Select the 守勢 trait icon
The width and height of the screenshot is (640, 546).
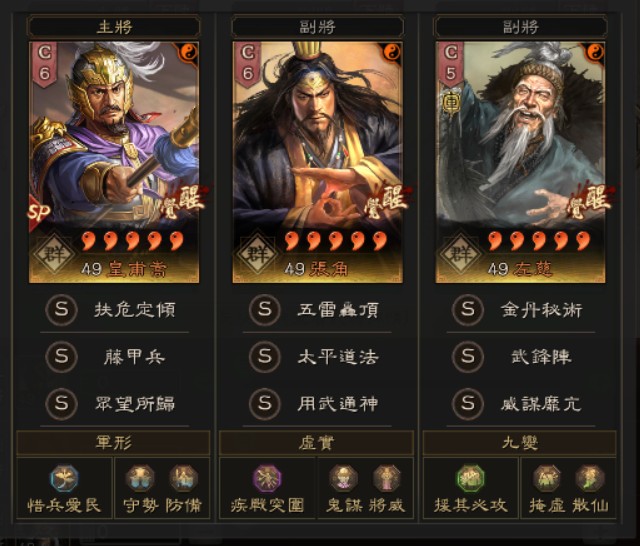click(140, 478)
